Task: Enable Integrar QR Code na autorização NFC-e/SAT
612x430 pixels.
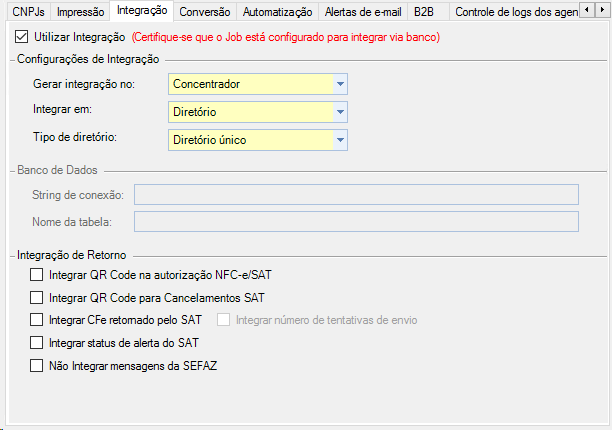Action: (37, 274)
